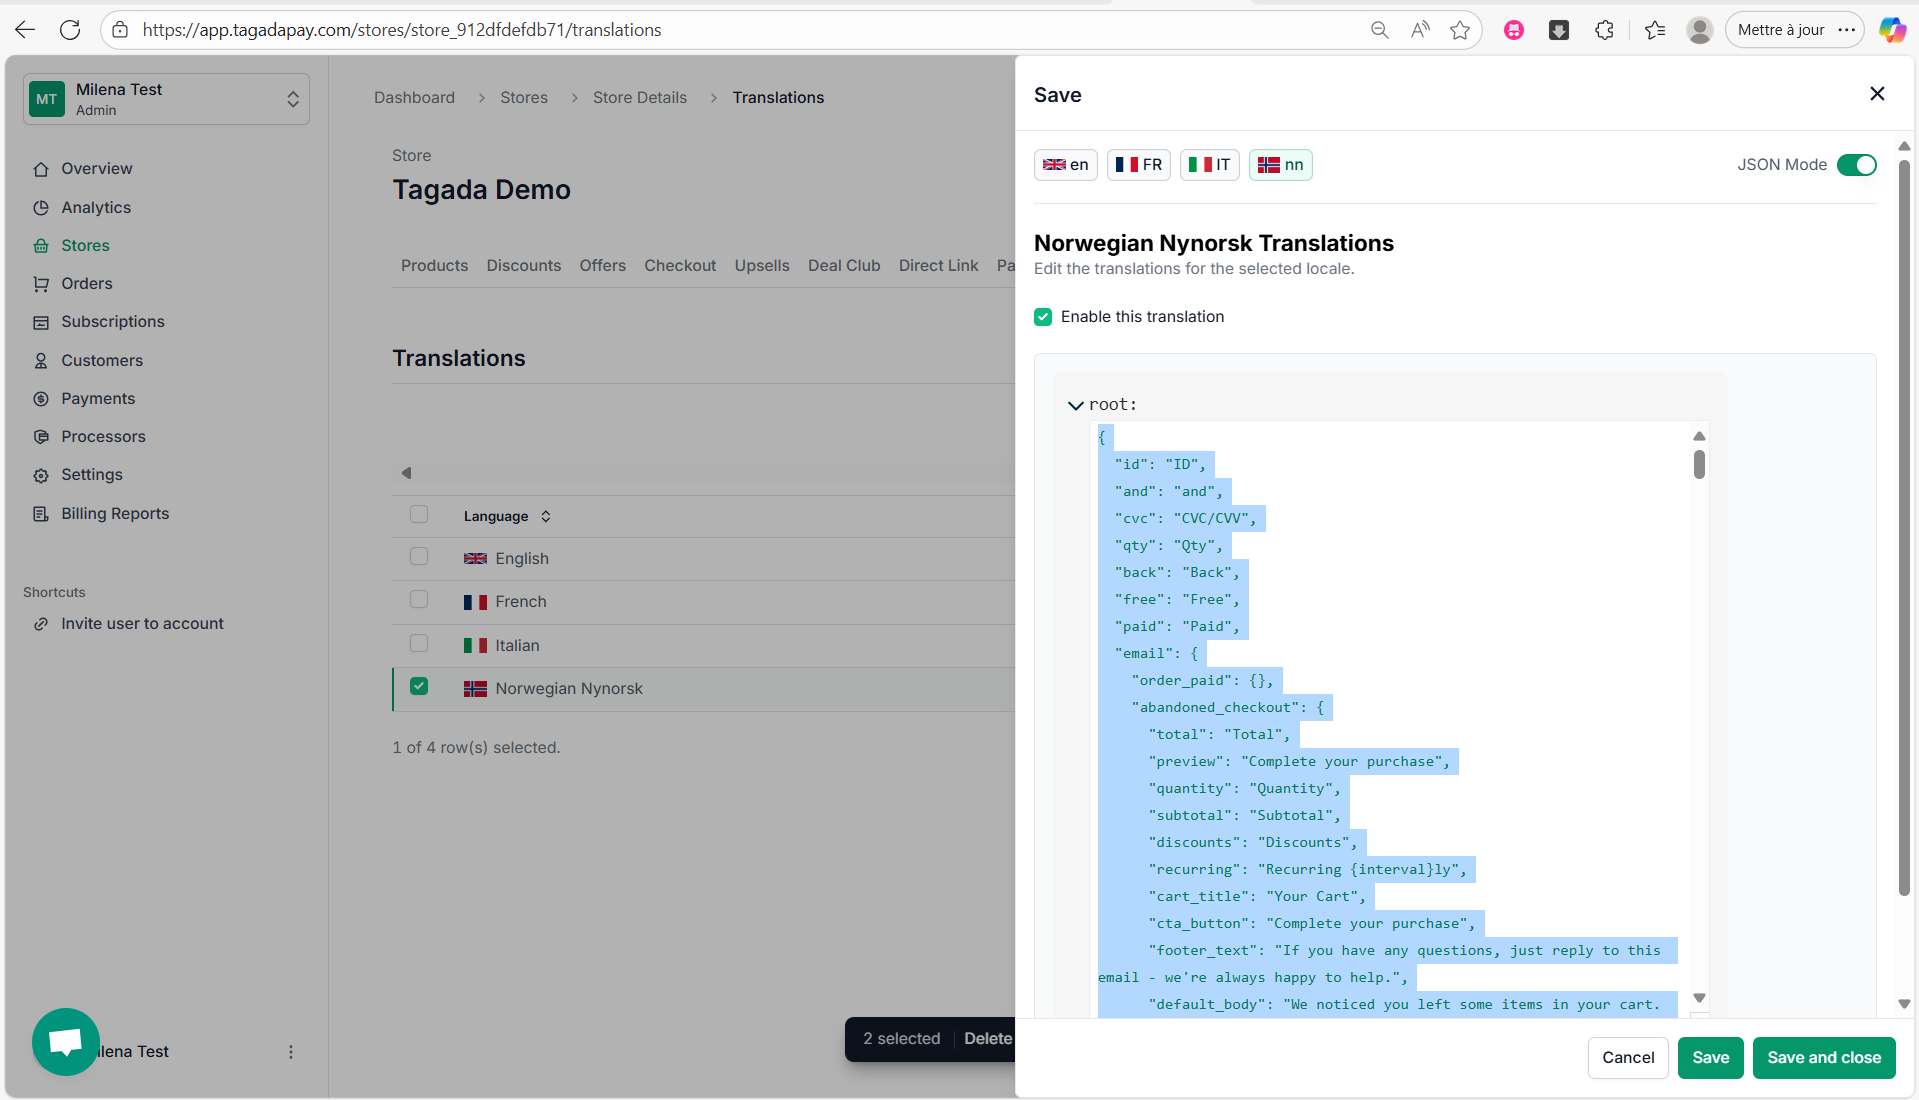Image resolution: width=1919 pixels, height=1100 pixels.
Task: Open Subscriptions in the sidebar
Action: (x=113, y=322)
